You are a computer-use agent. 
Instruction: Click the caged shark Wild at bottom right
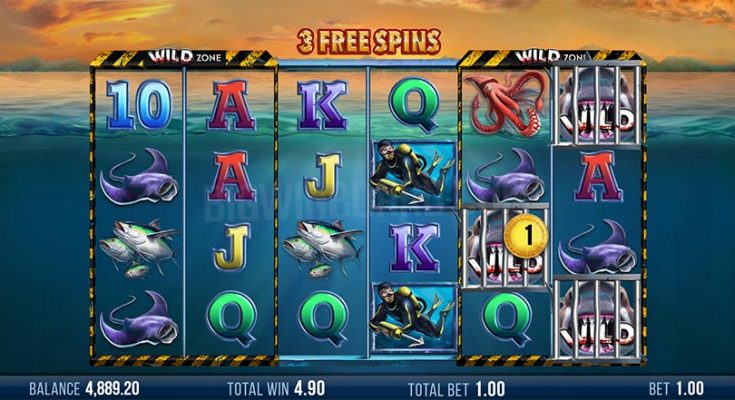coord(597,318)
